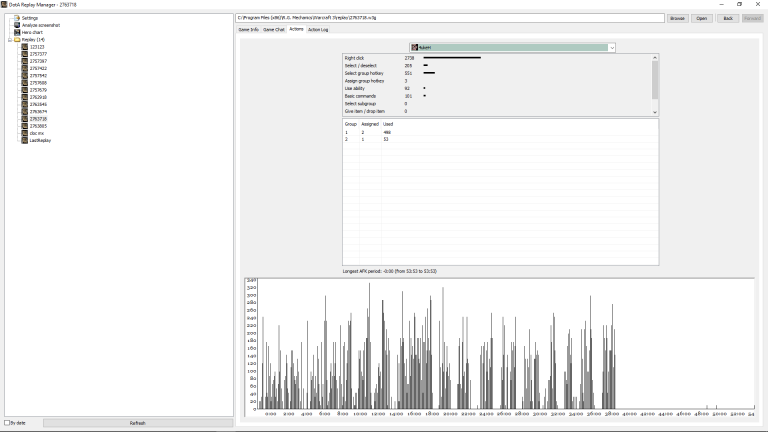Select the LastReplay replay icon

click(24, 140)
